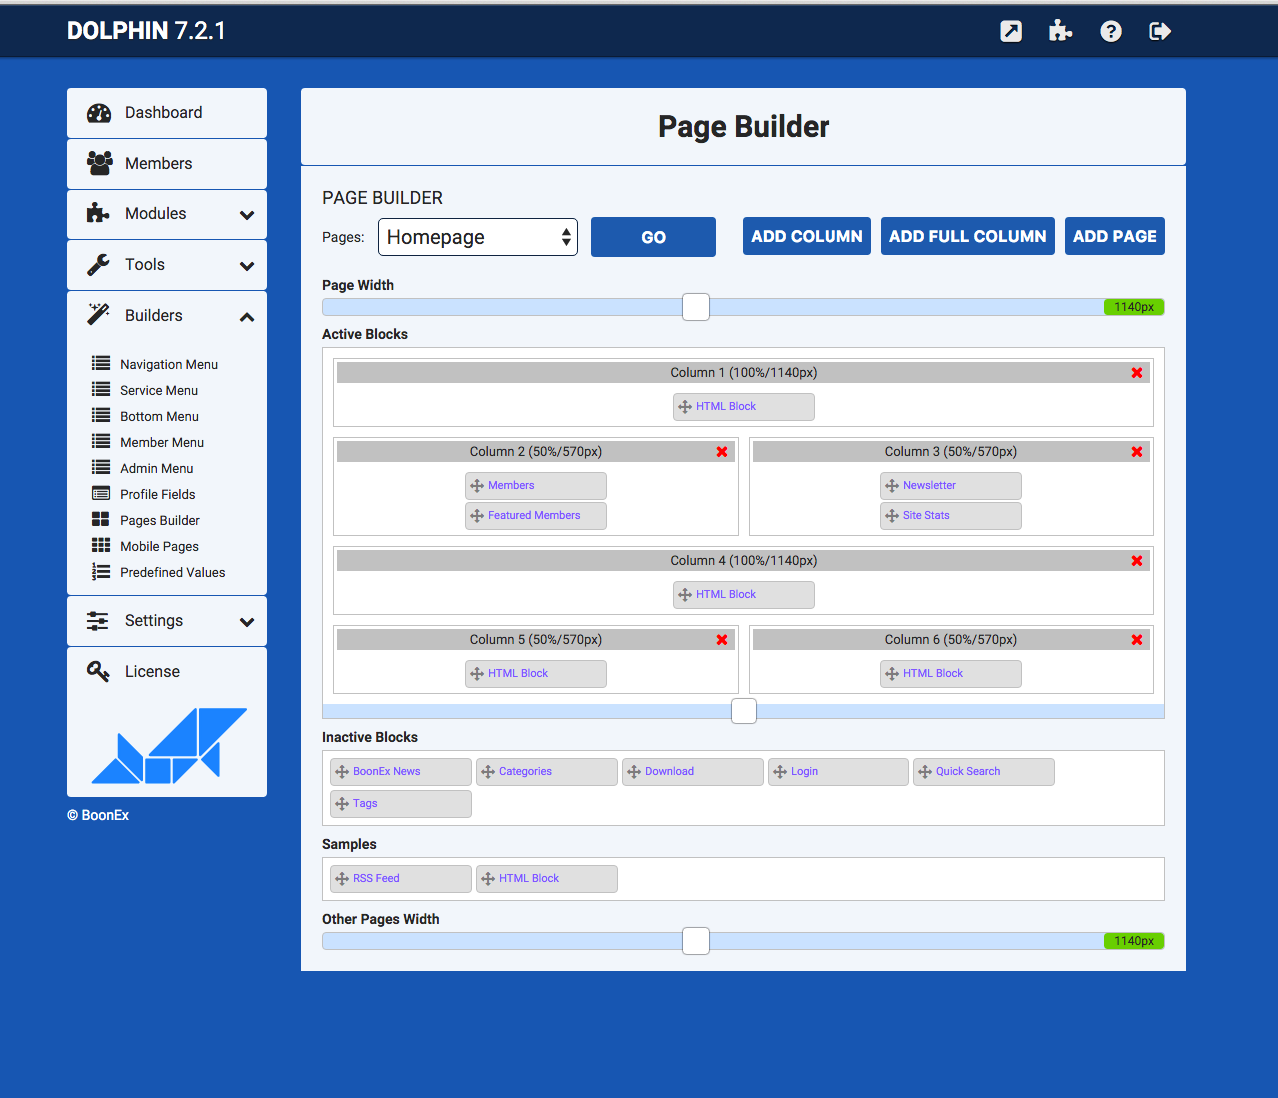Go to Dashboard in sidebar
Screen dimensions: 1278x1098
point(163,113)
